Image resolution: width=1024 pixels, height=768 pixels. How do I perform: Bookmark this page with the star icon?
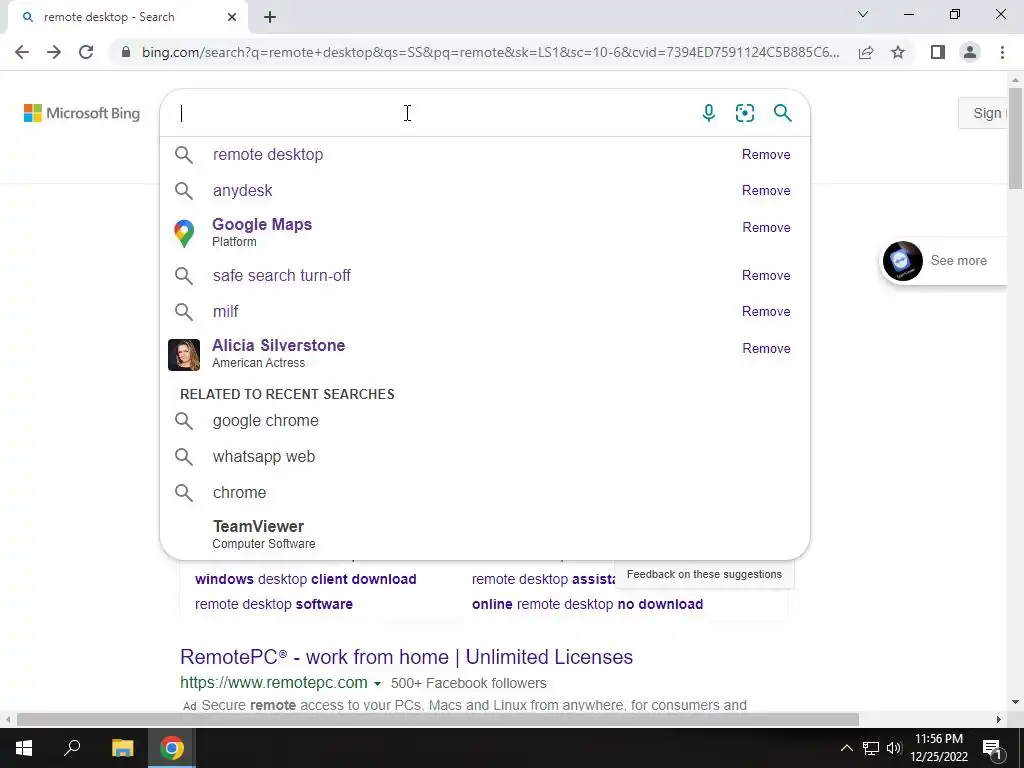click(898, 52)
